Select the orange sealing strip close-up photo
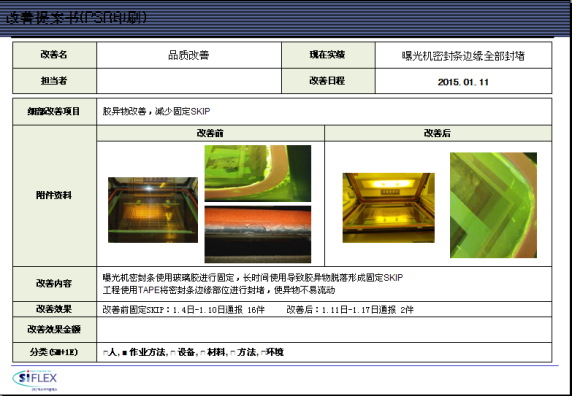The width and height of the screenshot is (572, 396). click(258, 234)
